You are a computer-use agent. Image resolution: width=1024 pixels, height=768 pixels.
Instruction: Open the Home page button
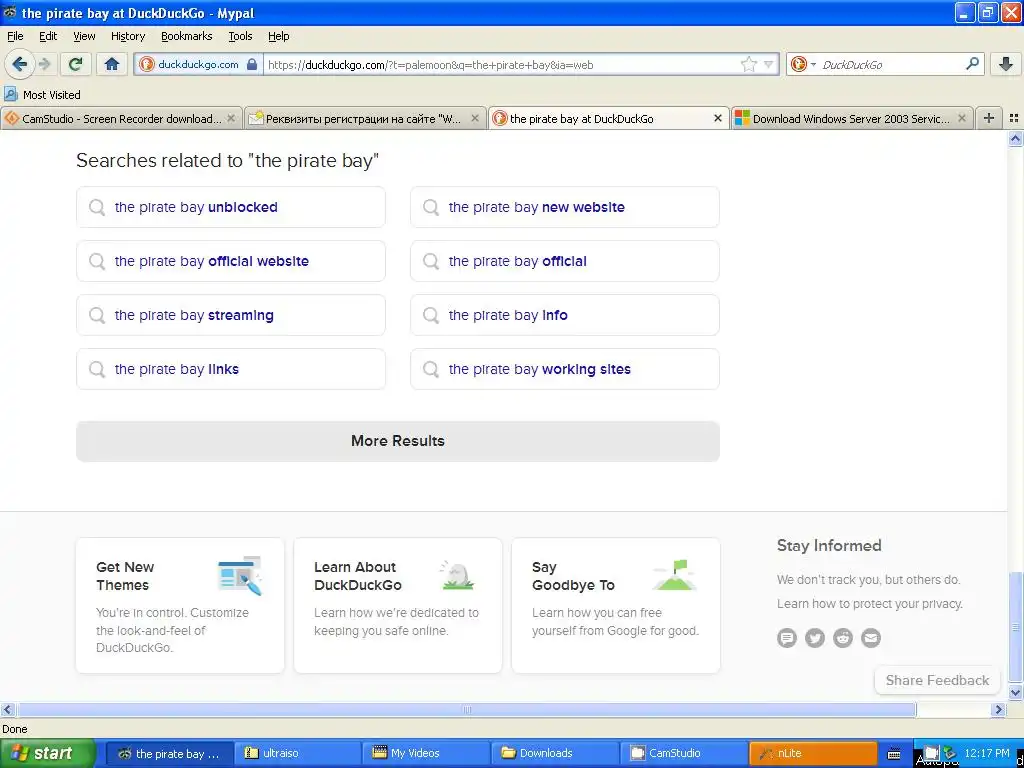[112, 64]
